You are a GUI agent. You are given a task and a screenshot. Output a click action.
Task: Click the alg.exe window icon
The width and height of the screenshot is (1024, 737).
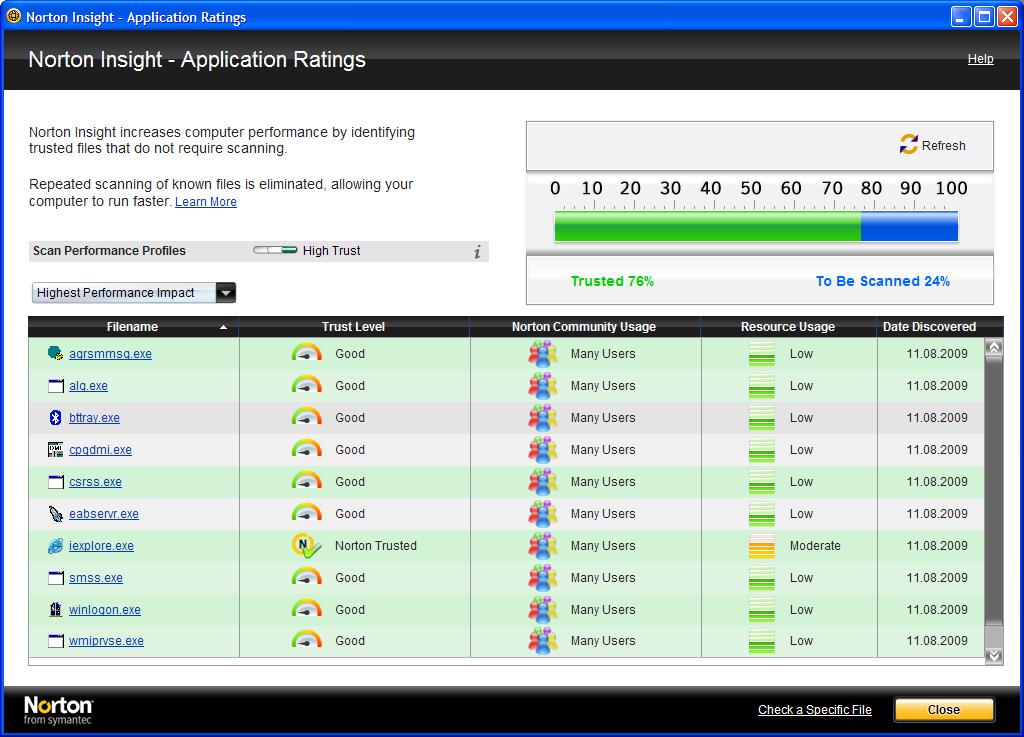click(x=56, y=386)
